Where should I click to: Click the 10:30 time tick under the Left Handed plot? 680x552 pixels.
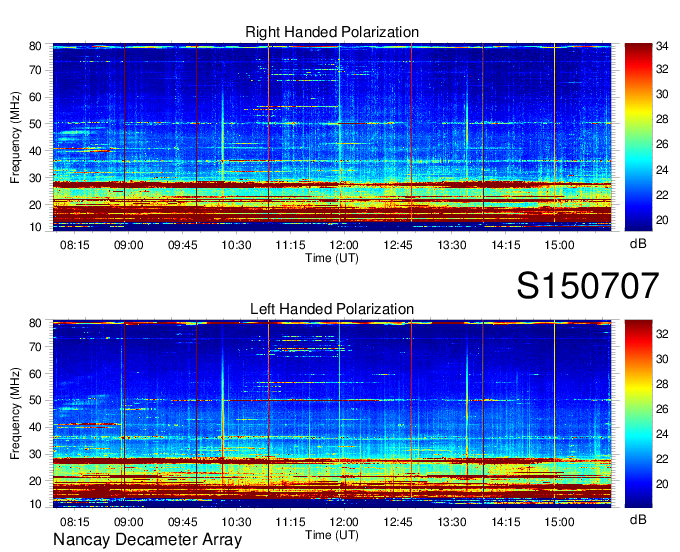click(x=236, y=522)
